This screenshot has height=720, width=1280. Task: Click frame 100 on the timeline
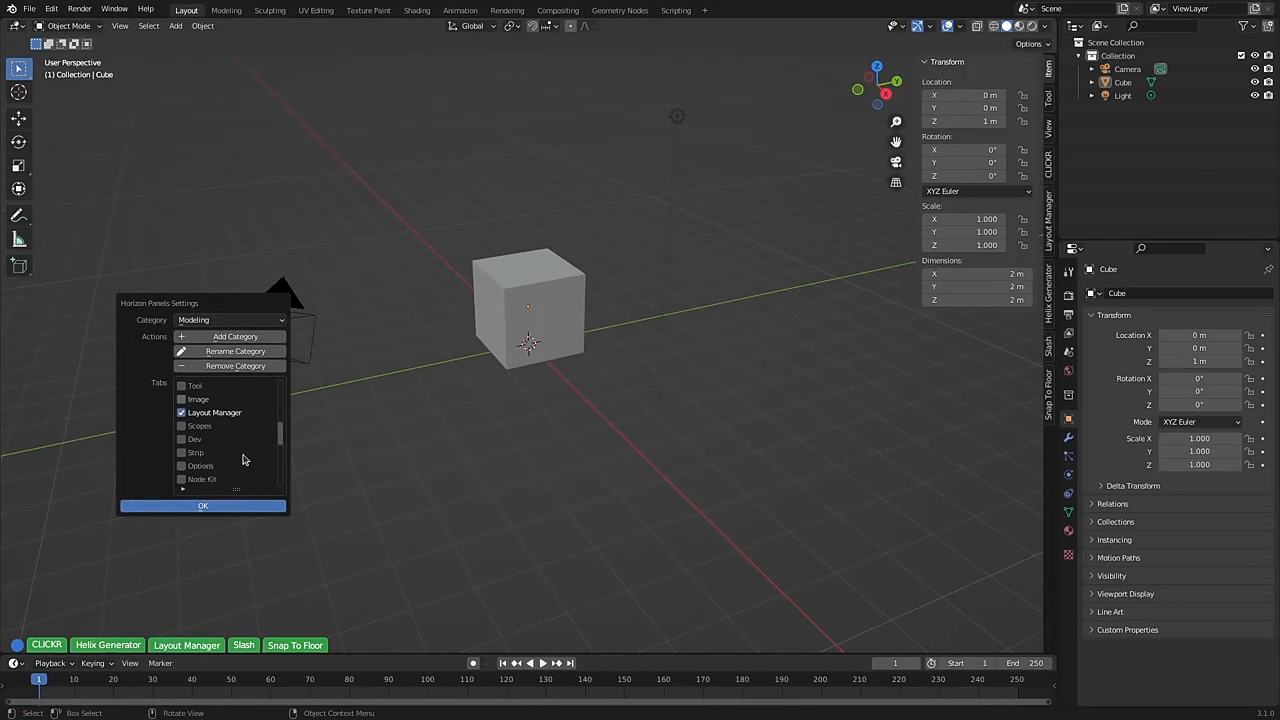(427, 680)
